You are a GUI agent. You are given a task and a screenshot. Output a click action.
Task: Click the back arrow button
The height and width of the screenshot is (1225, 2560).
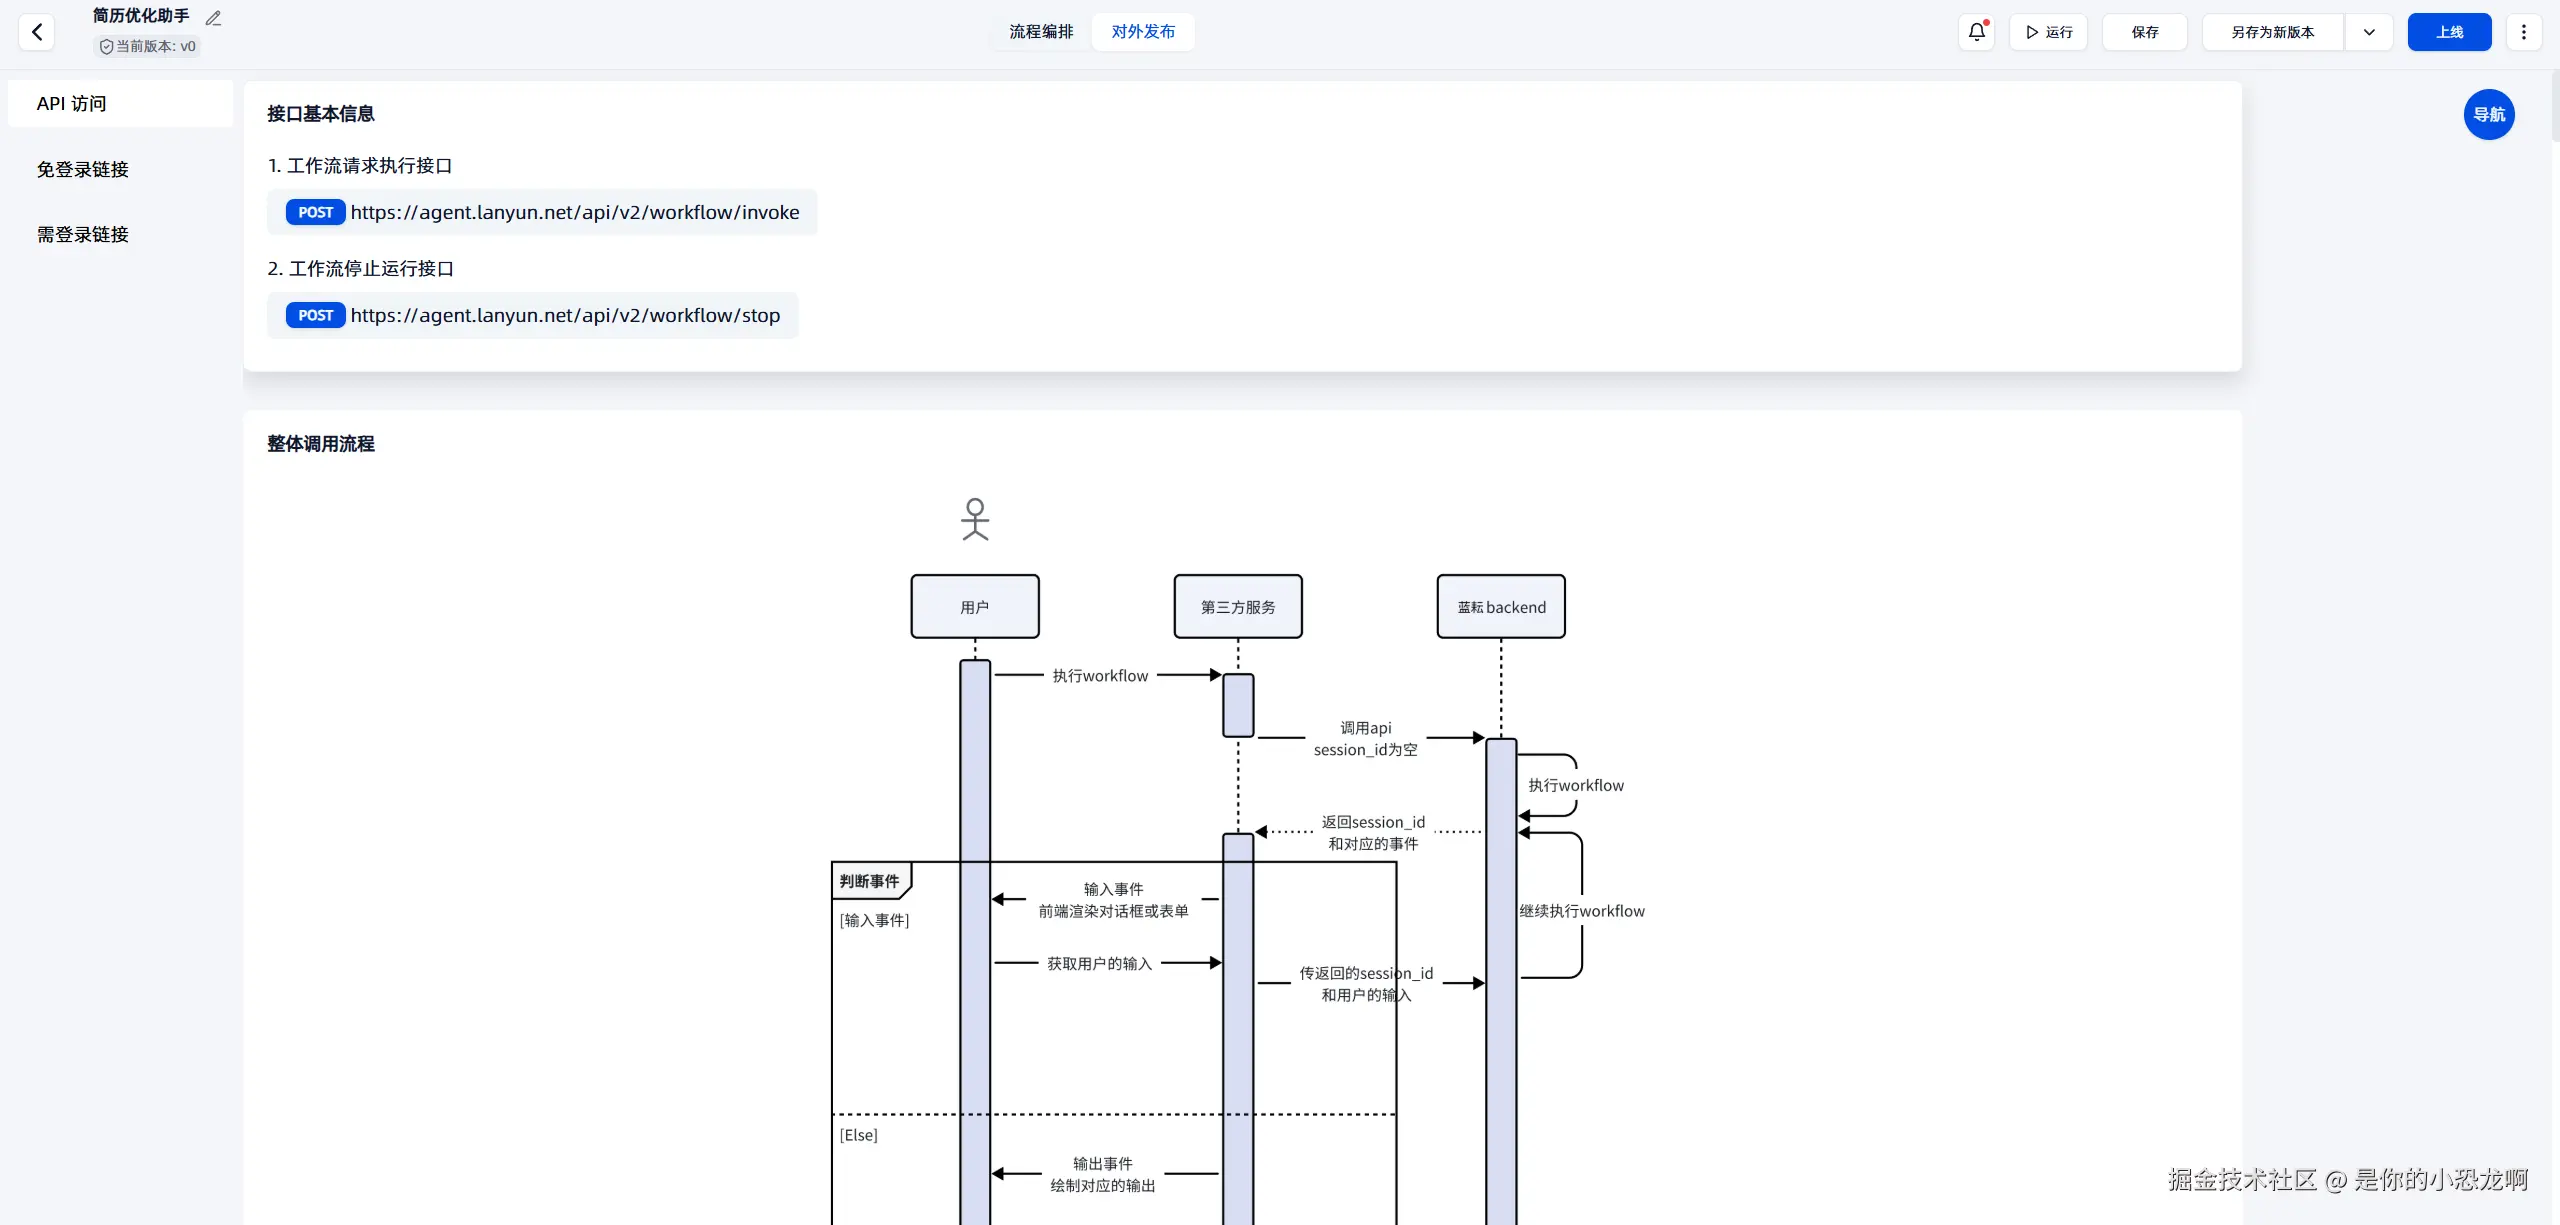pyautogui.click(x=37, y=32)
